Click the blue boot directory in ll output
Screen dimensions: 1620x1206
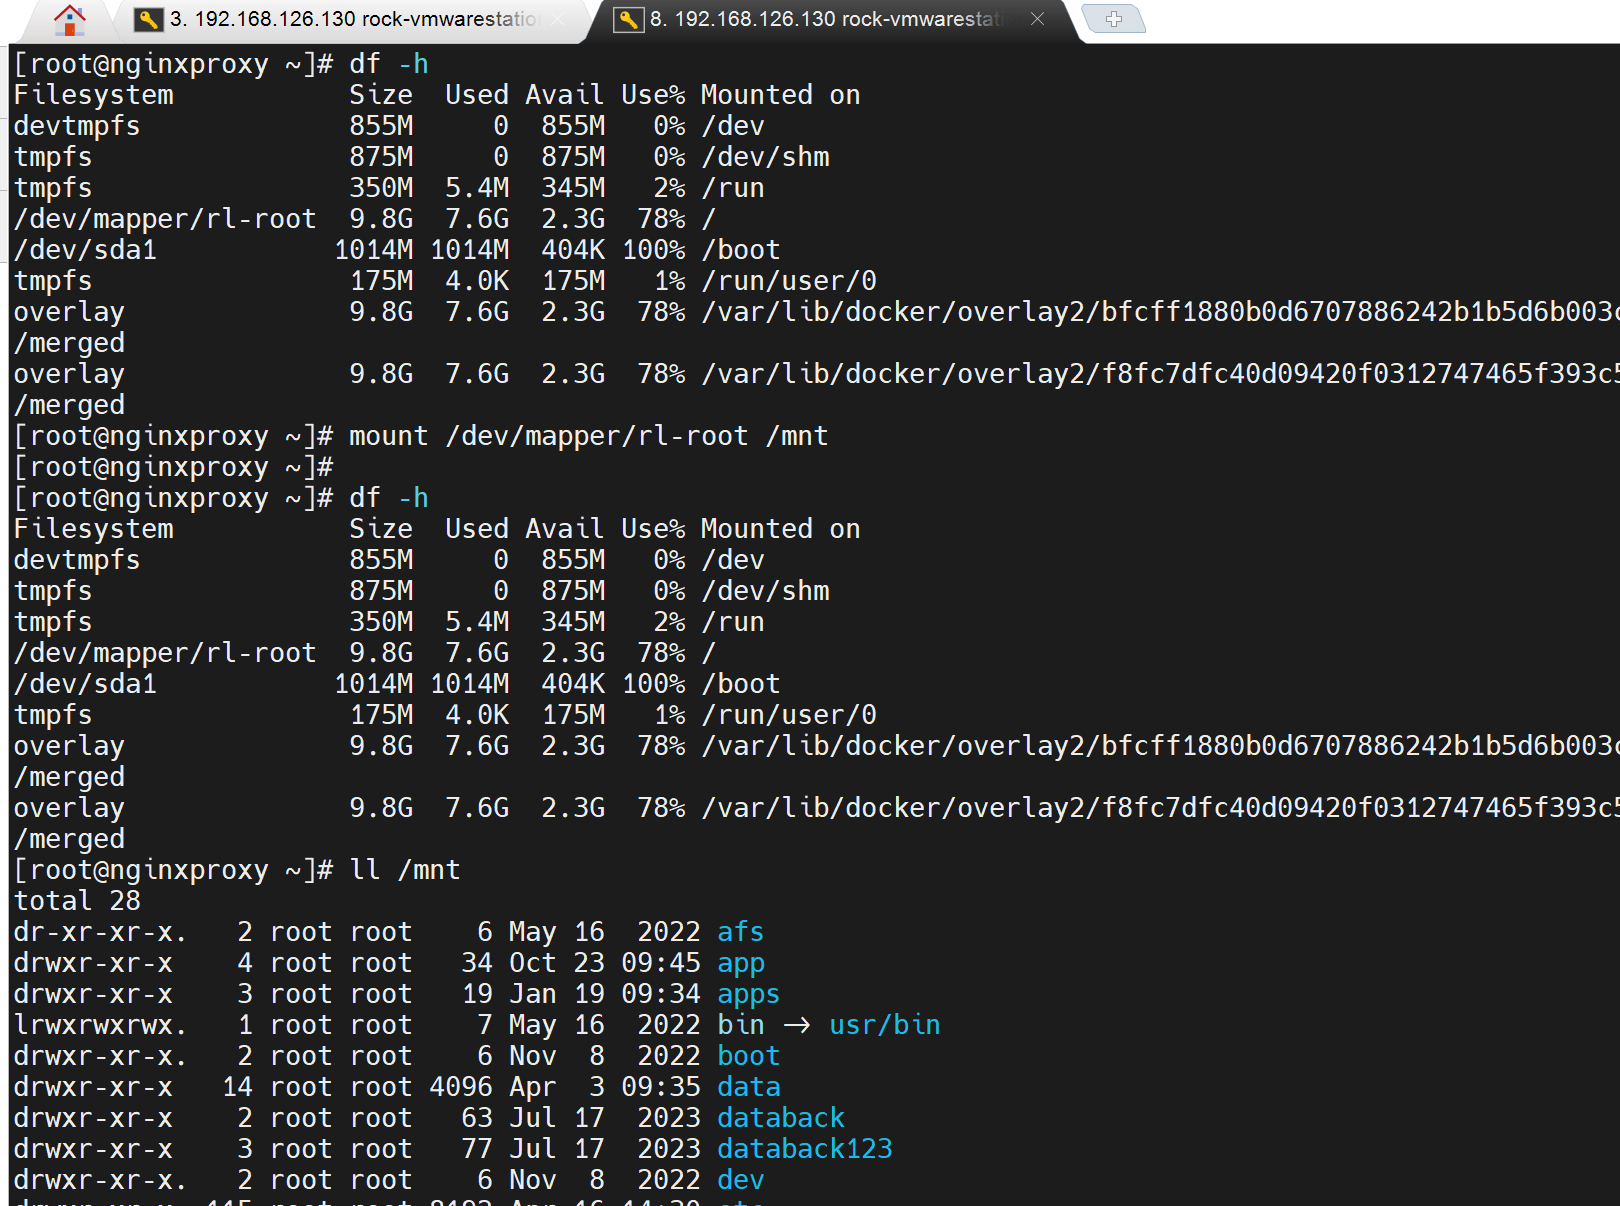(748, 1056)
